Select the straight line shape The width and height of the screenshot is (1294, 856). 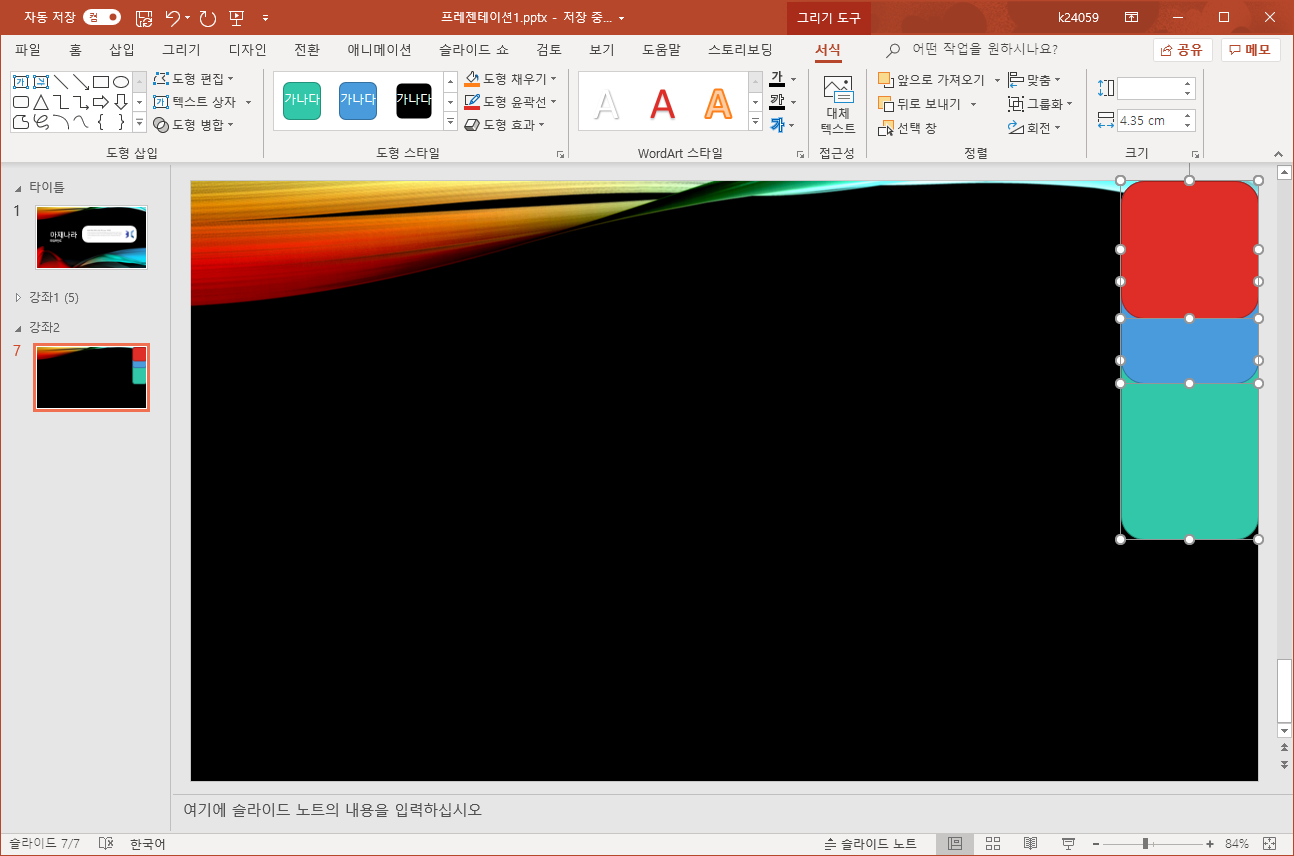[61, 81]
